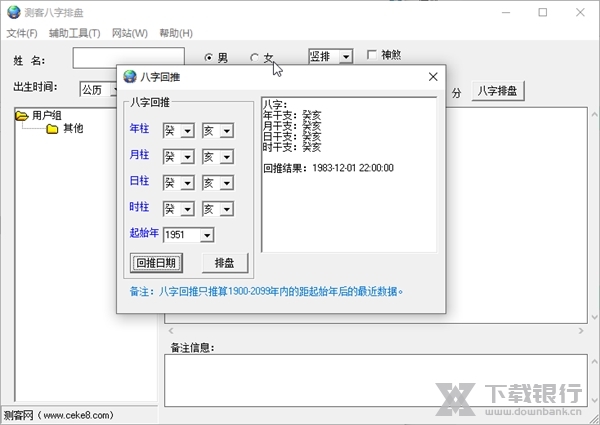Open the 时柱 heavenly stem dropdown
This screenshot has height=425, width=600.
[188, 209]
